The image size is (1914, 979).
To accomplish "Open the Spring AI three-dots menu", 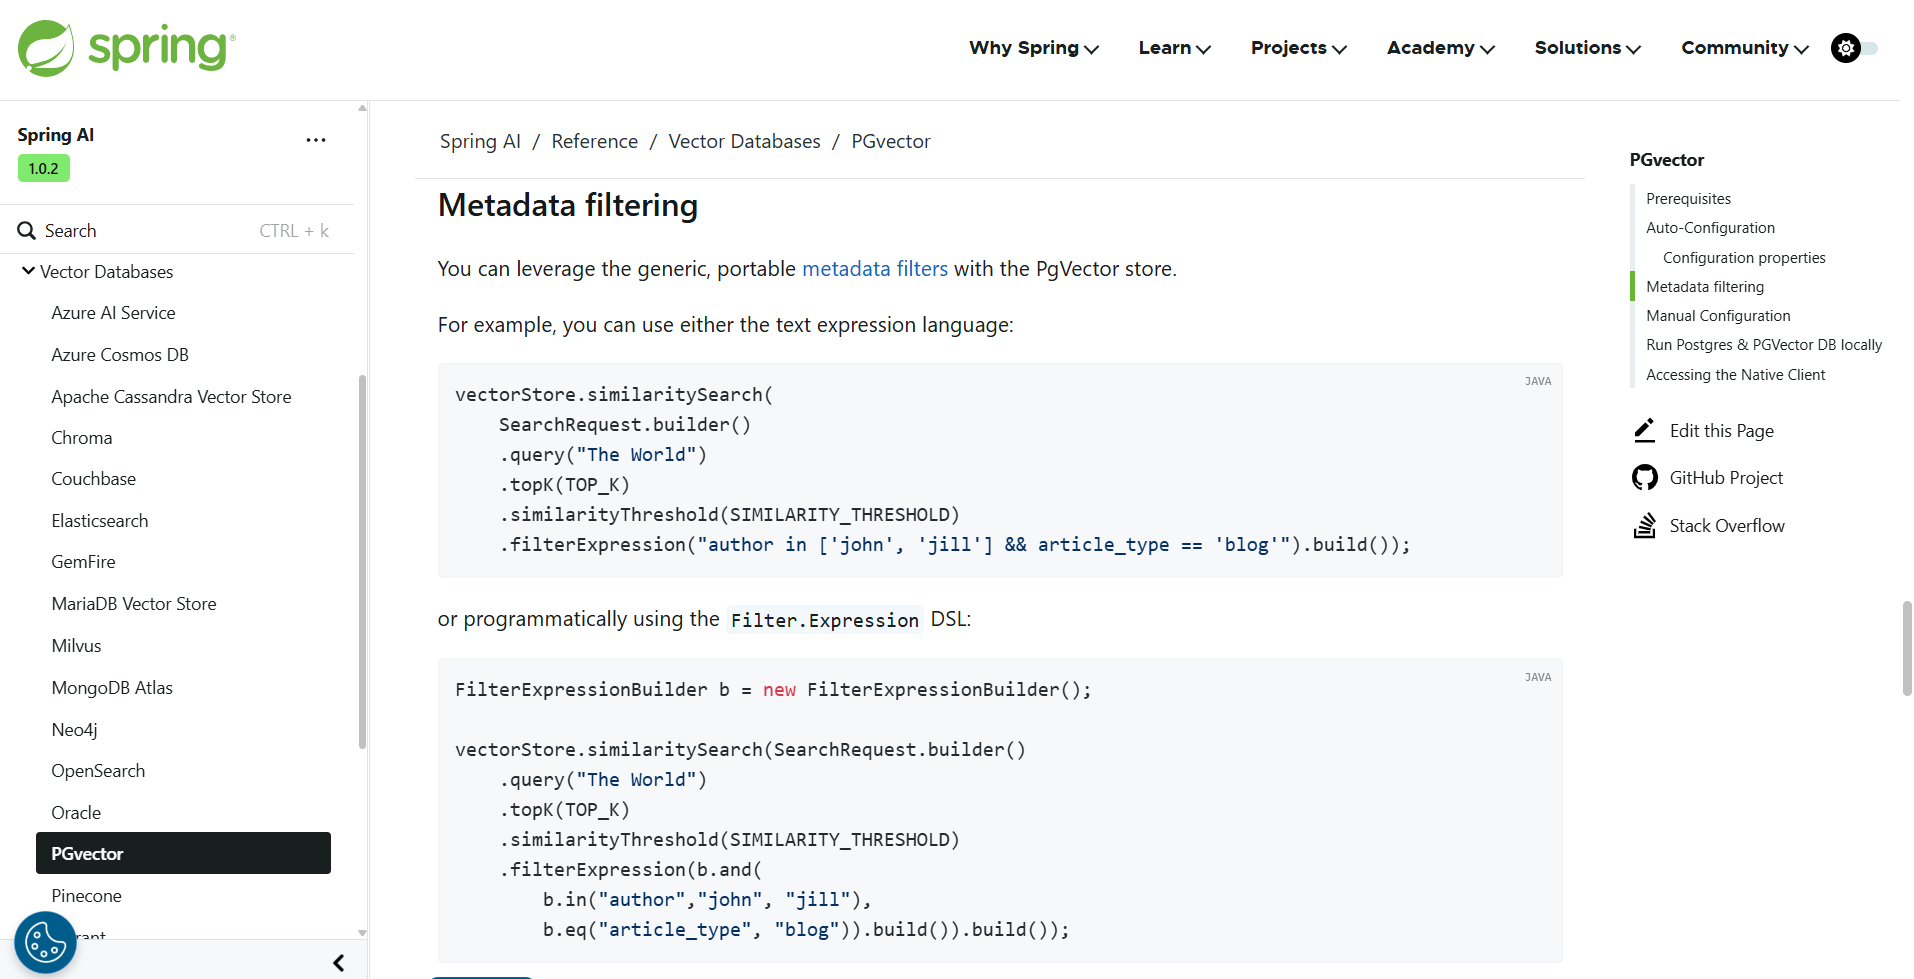I will (x=316, y=140).
